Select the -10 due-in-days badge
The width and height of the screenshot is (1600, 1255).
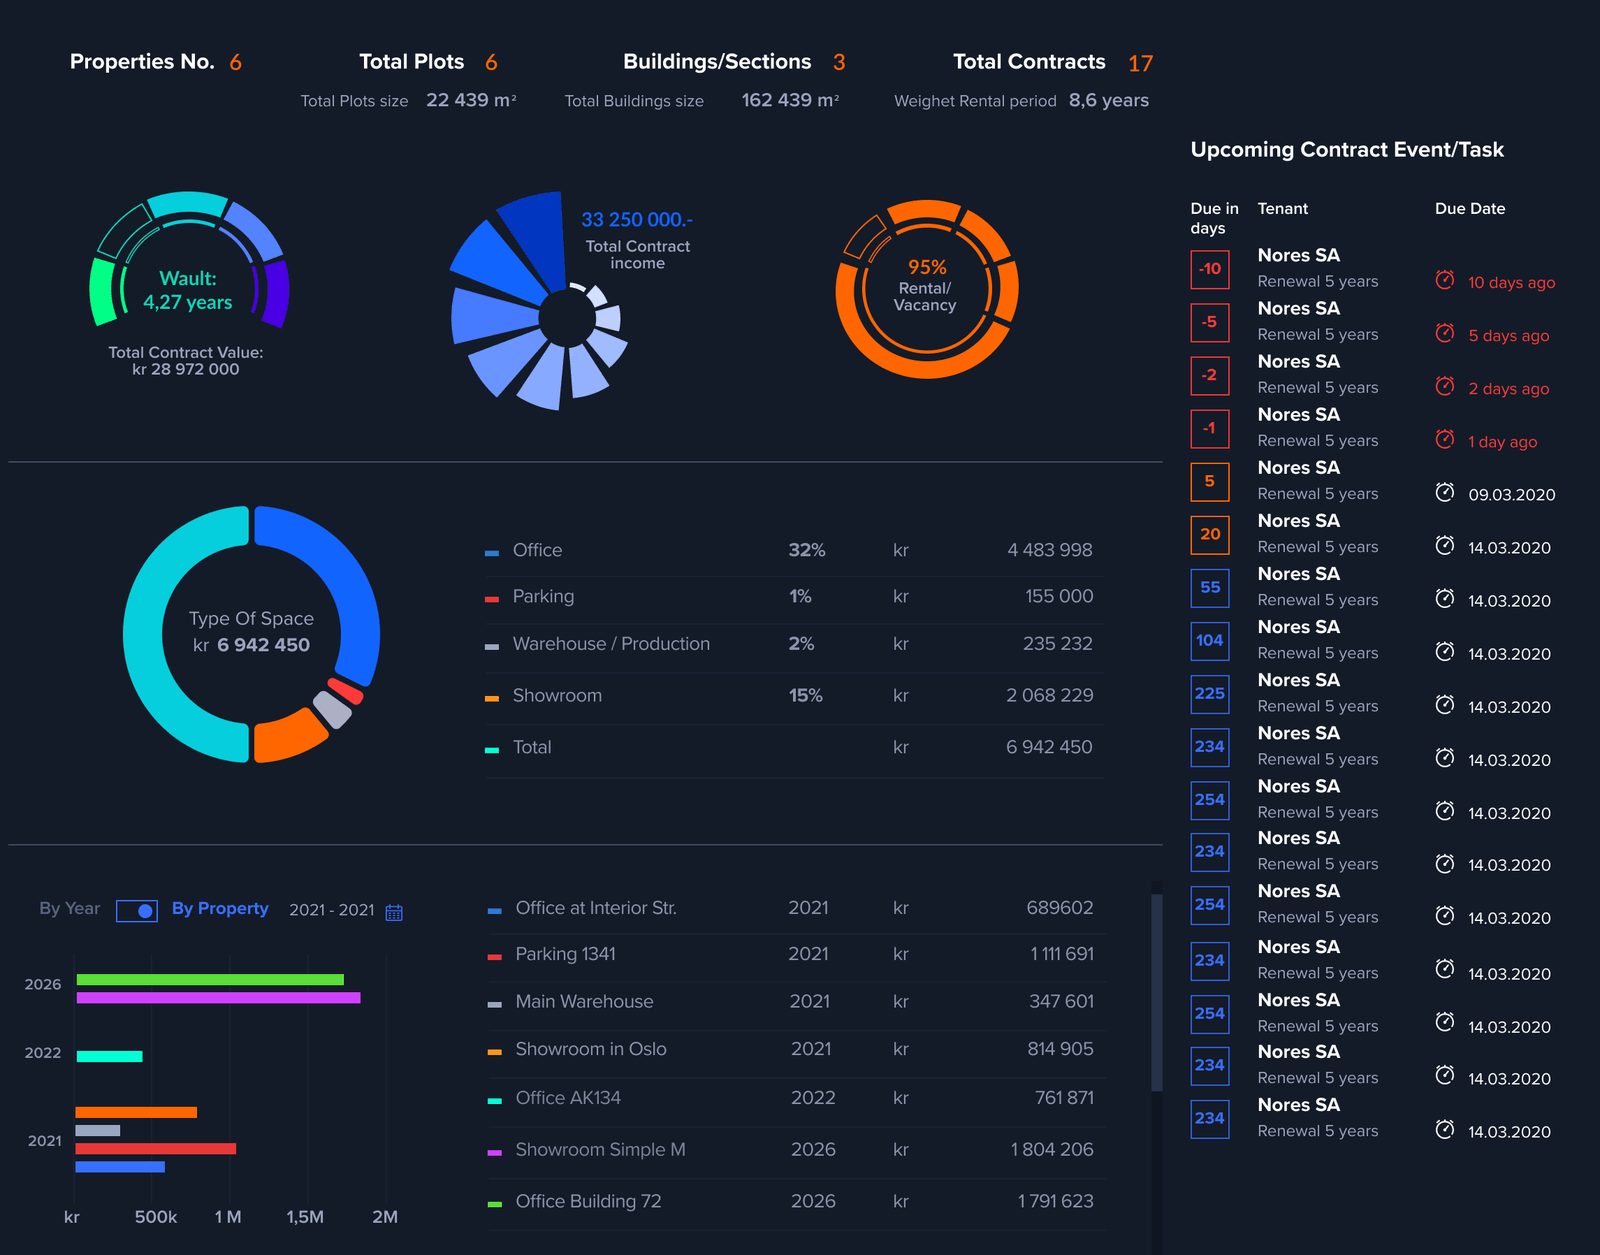[x=1210, y=269]
